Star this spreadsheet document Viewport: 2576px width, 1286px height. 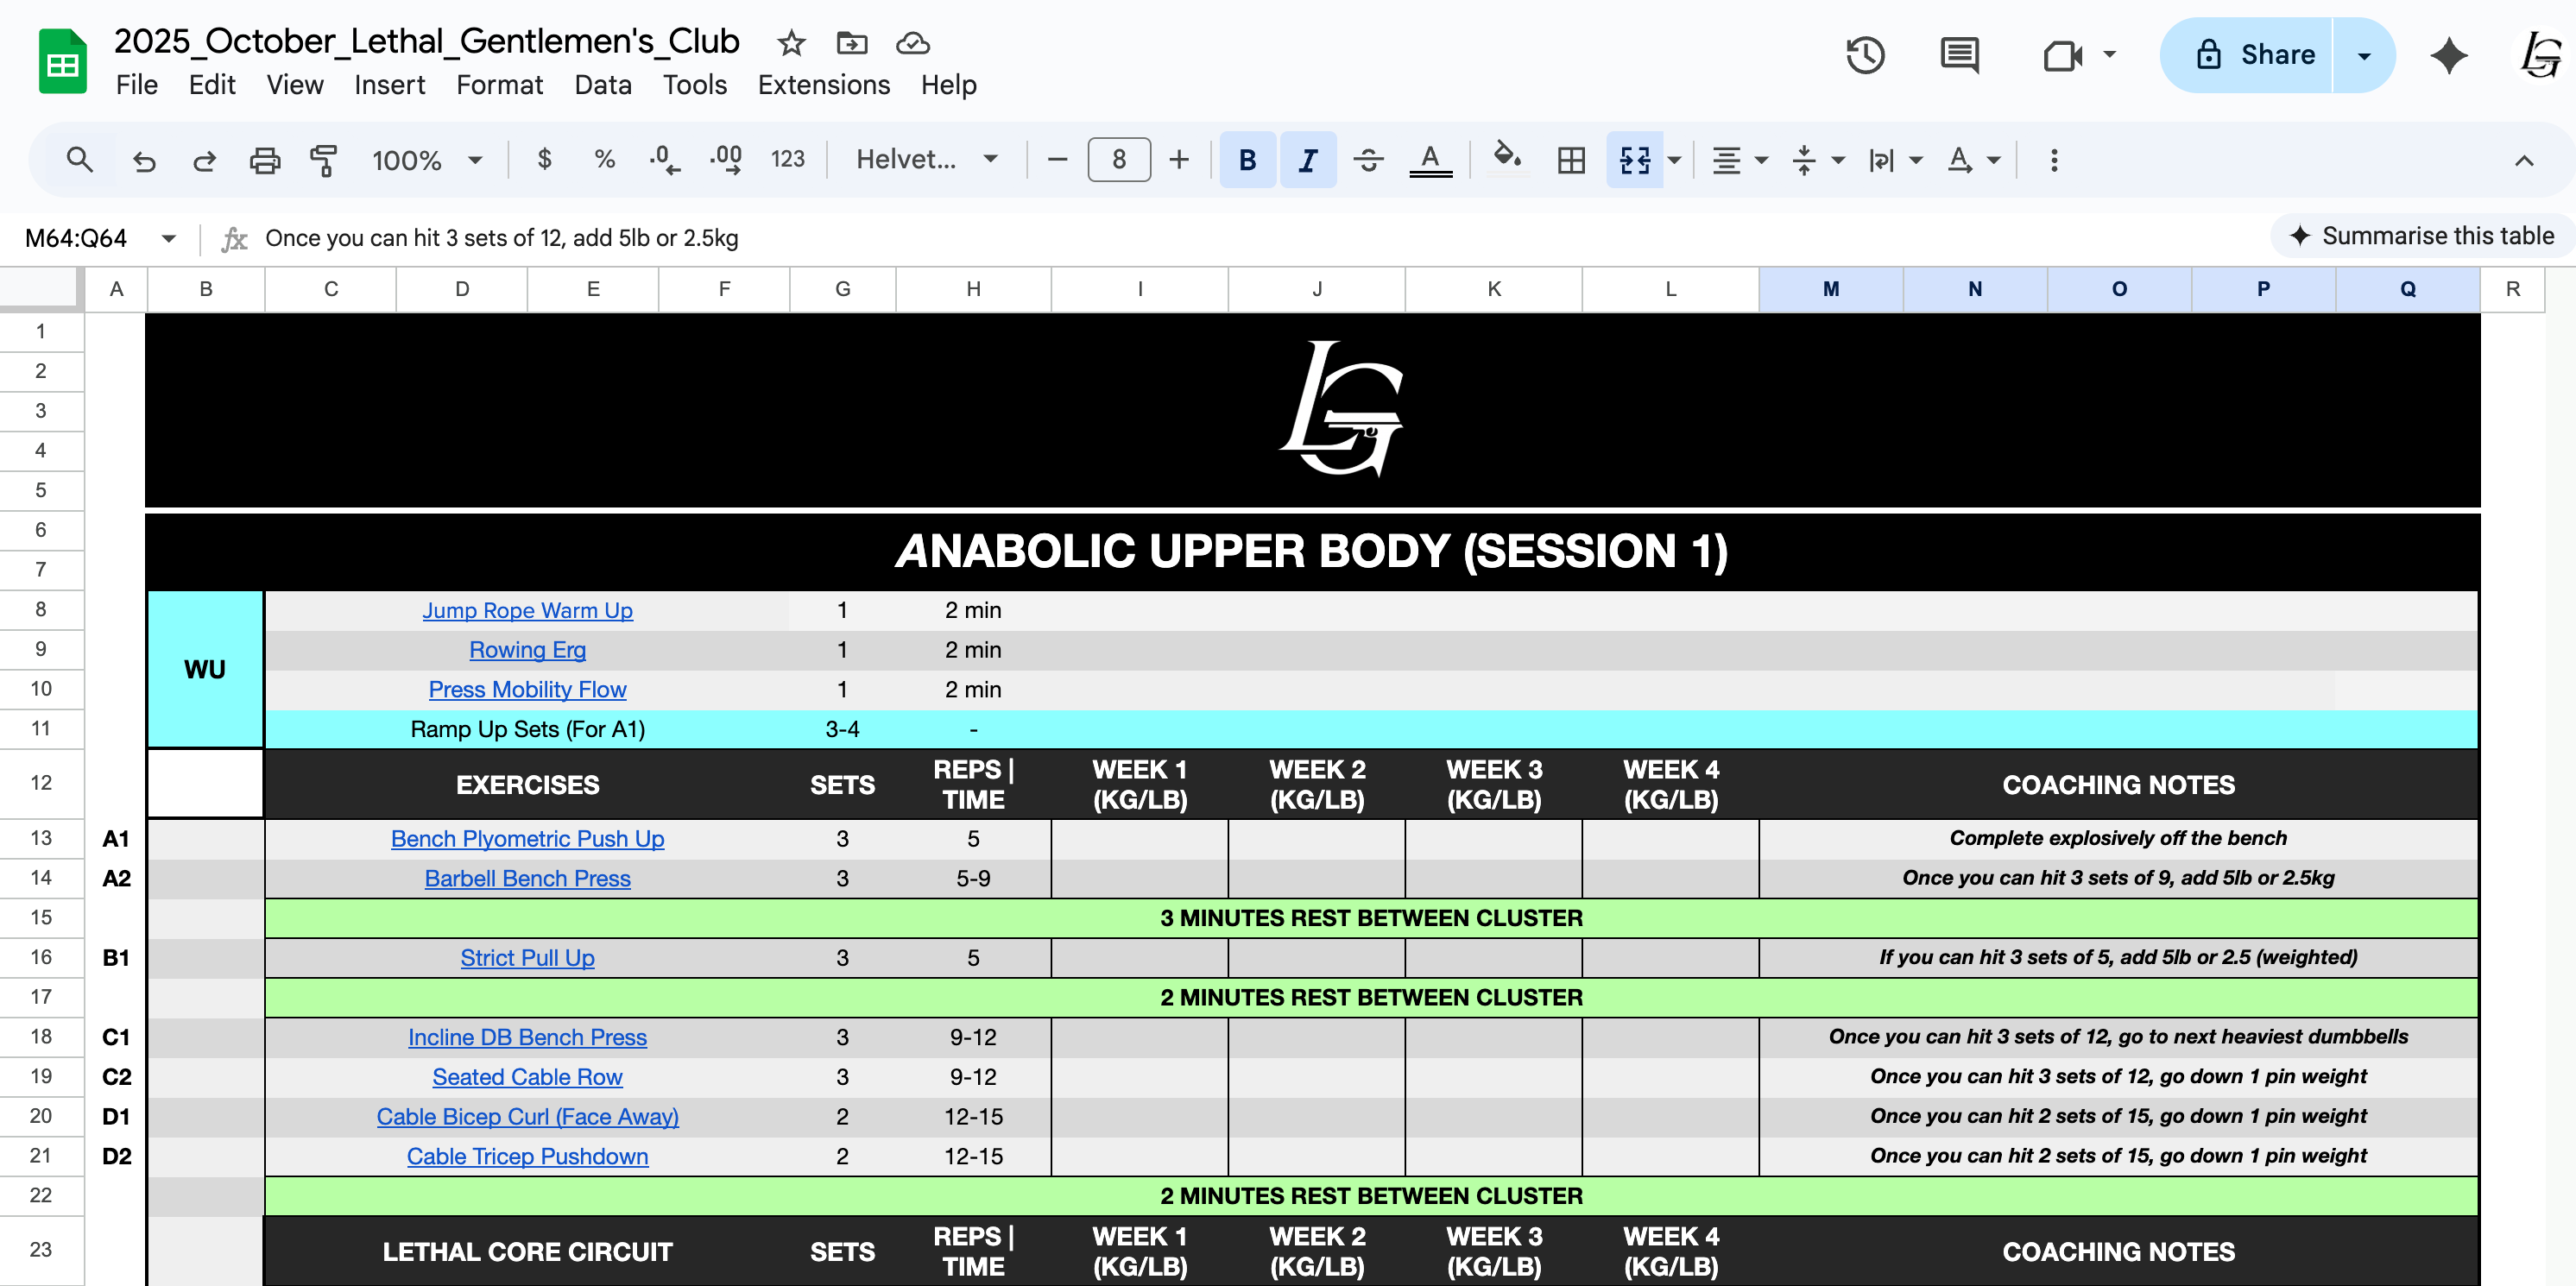point(791,43)
